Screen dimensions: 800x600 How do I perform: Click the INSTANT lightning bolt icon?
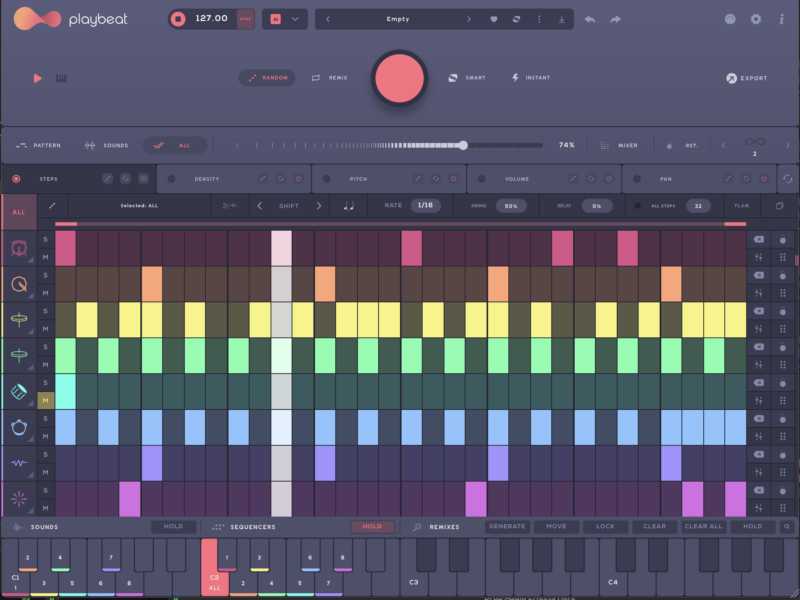pos(513,77)
